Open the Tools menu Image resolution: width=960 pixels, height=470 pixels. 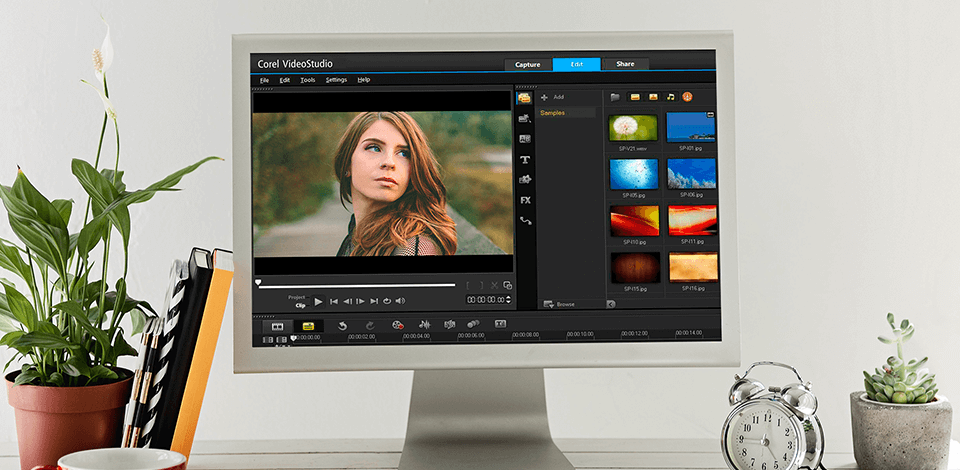pyautogui.click(x=307, y=80)
